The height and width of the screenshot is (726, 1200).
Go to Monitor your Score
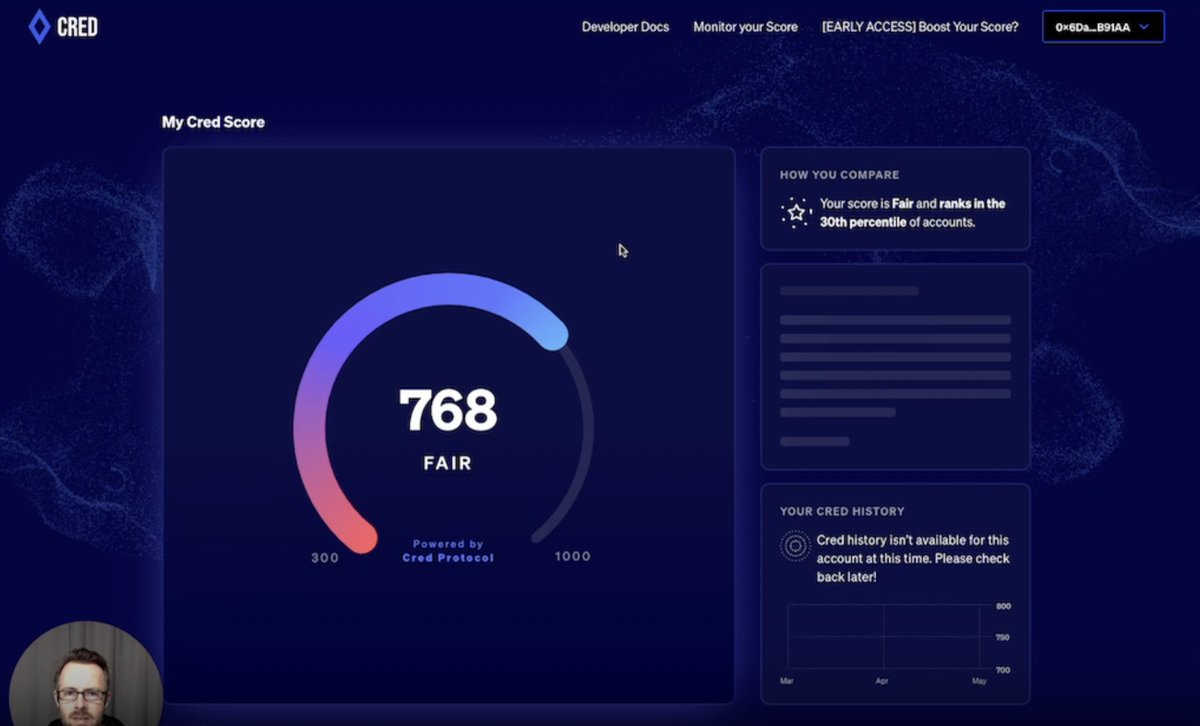pyautogui.click(x=745, y=27)
